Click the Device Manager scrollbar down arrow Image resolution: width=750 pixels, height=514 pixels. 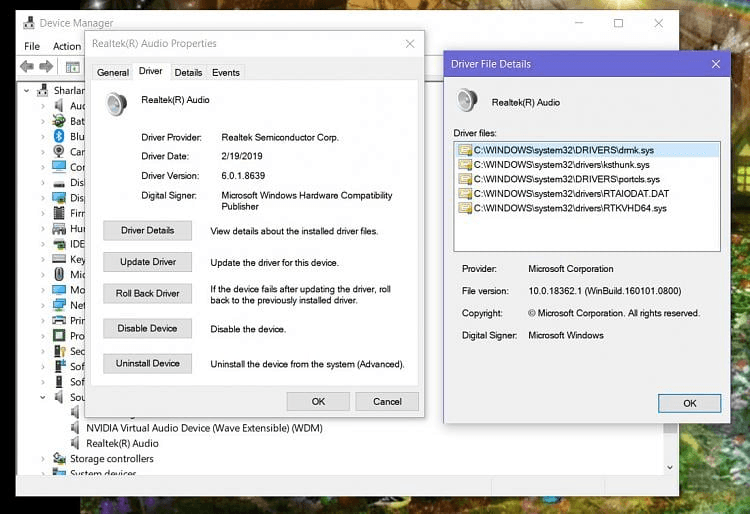point(670,467)
